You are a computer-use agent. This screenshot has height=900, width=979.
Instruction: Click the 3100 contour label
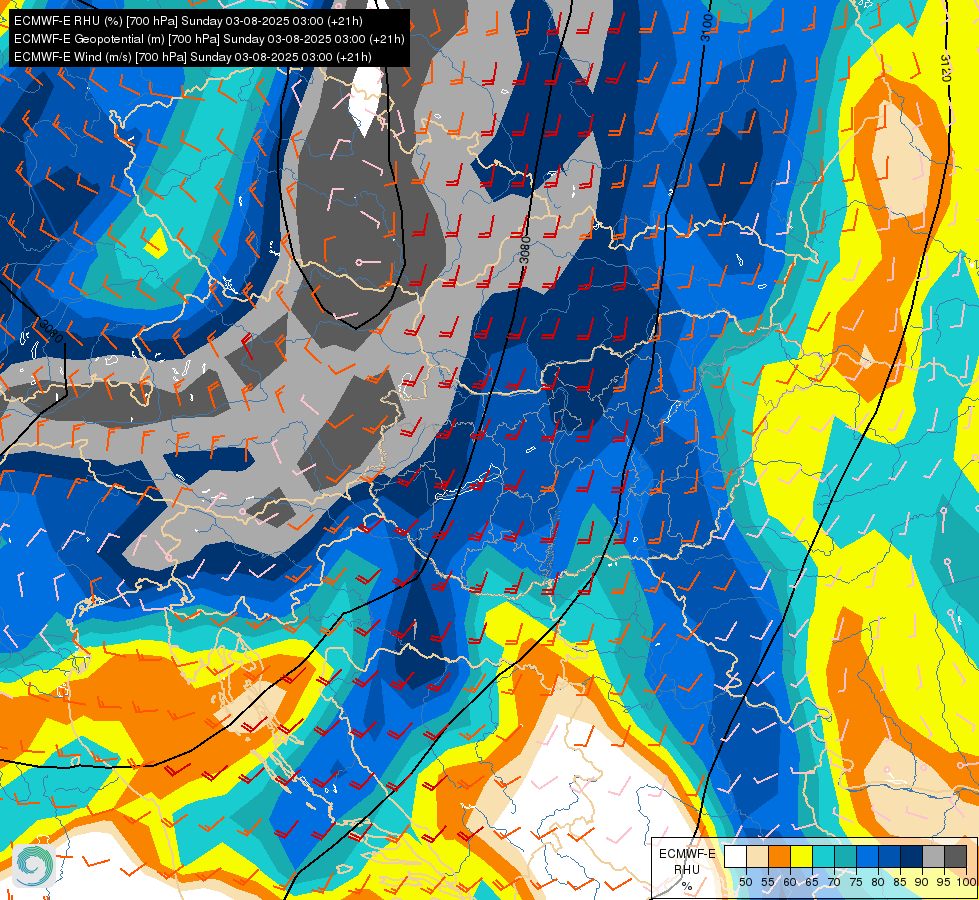point(706,28)
